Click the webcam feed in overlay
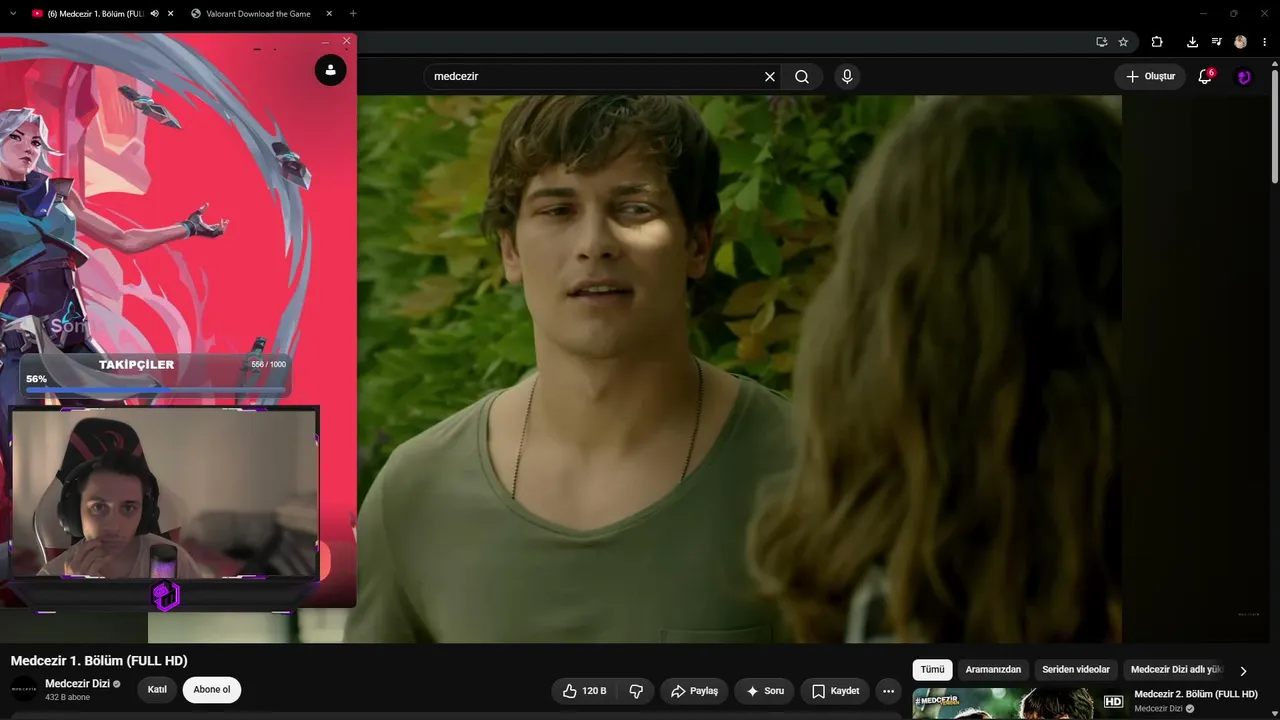The image size is (1280, 720). [x=165, y=493]
